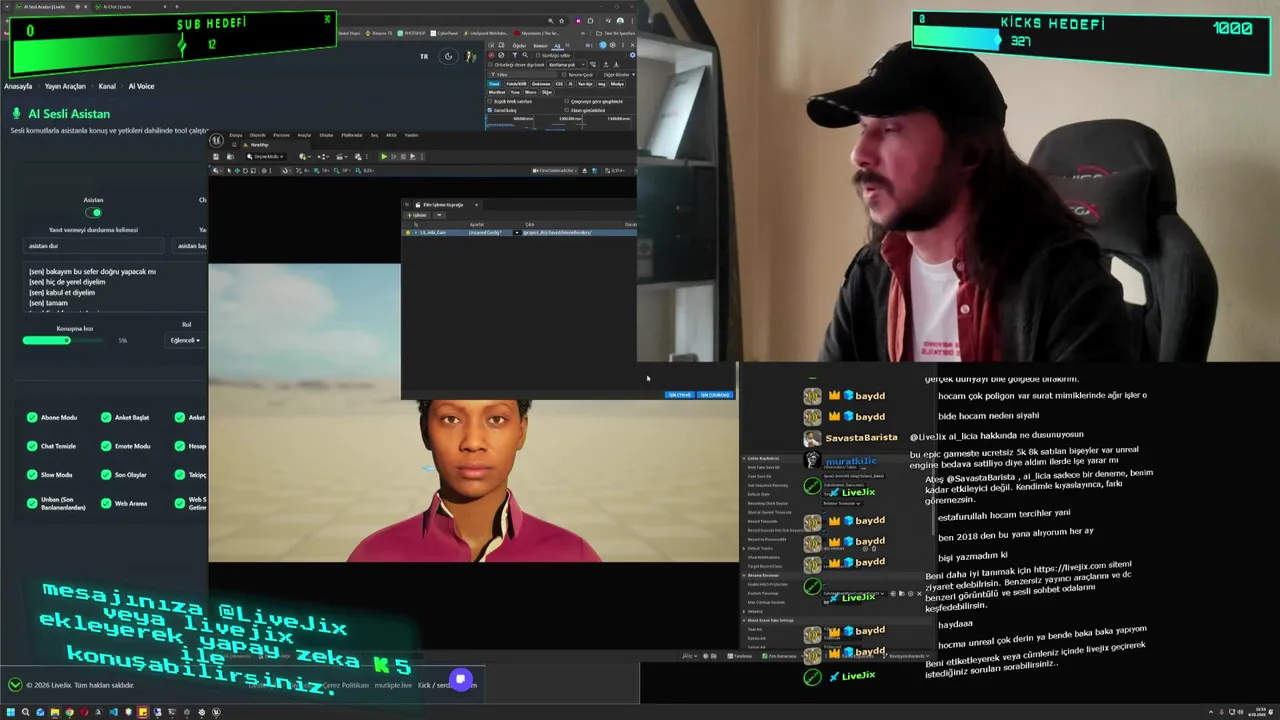Adjust the Konuşma hızı slider
This screenshot has width=1280, height=720.
(62, 340)
